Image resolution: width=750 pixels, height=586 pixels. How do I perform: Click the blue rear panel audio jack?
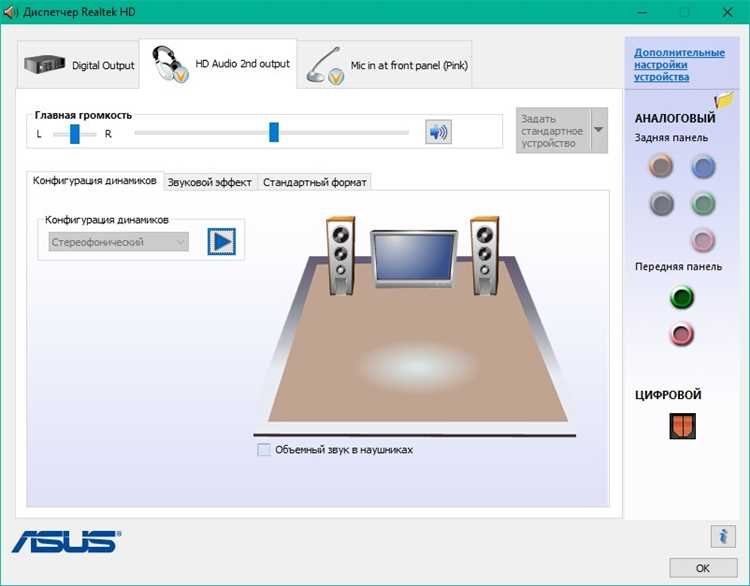(x=704, y=166)
